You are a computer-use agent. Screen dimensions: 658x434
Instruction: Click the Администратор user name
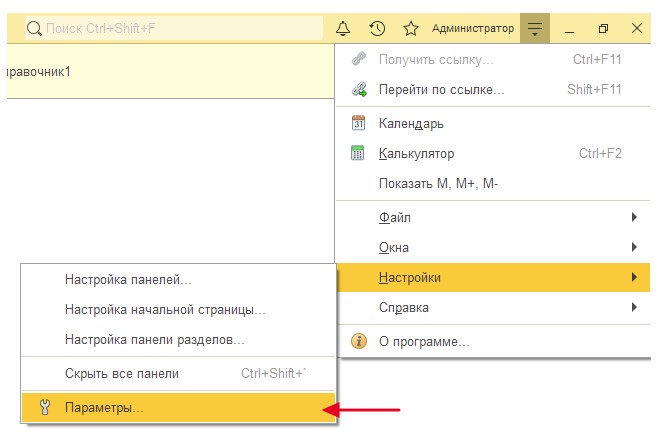click(472, 29)
